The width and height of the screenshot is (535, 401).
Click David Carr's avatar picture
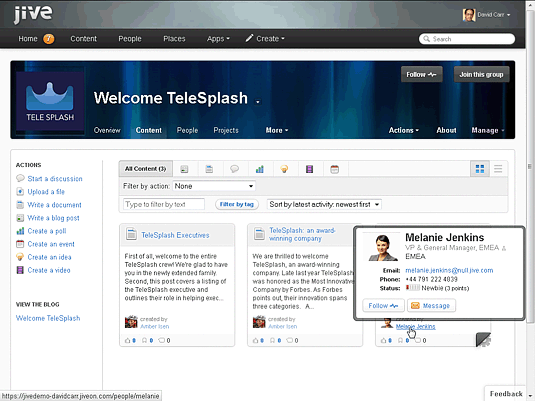click(469, 15)
